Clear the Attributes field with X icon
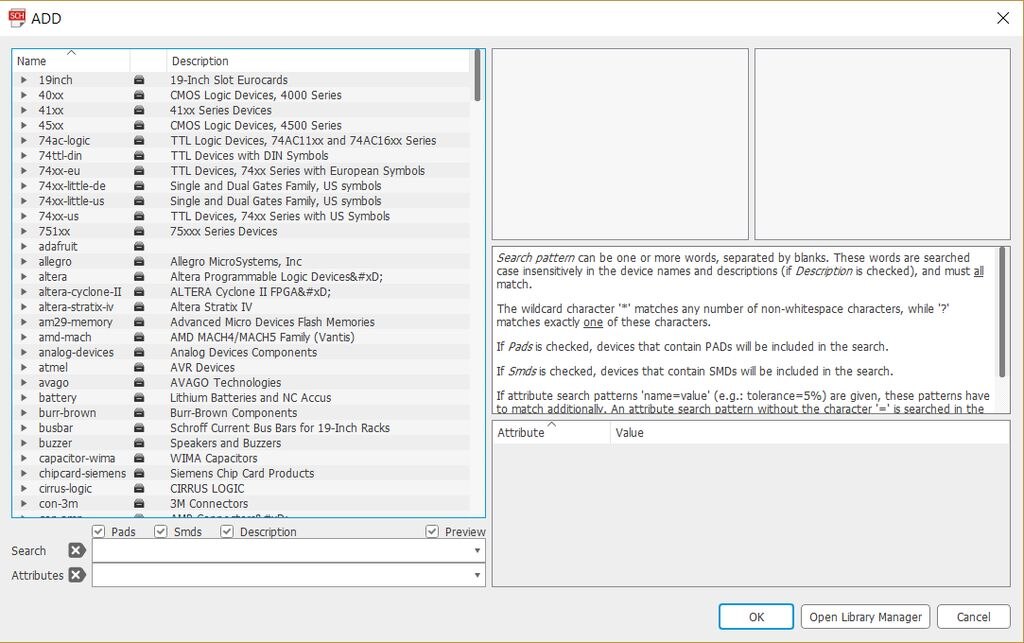 tap(76, 574)
